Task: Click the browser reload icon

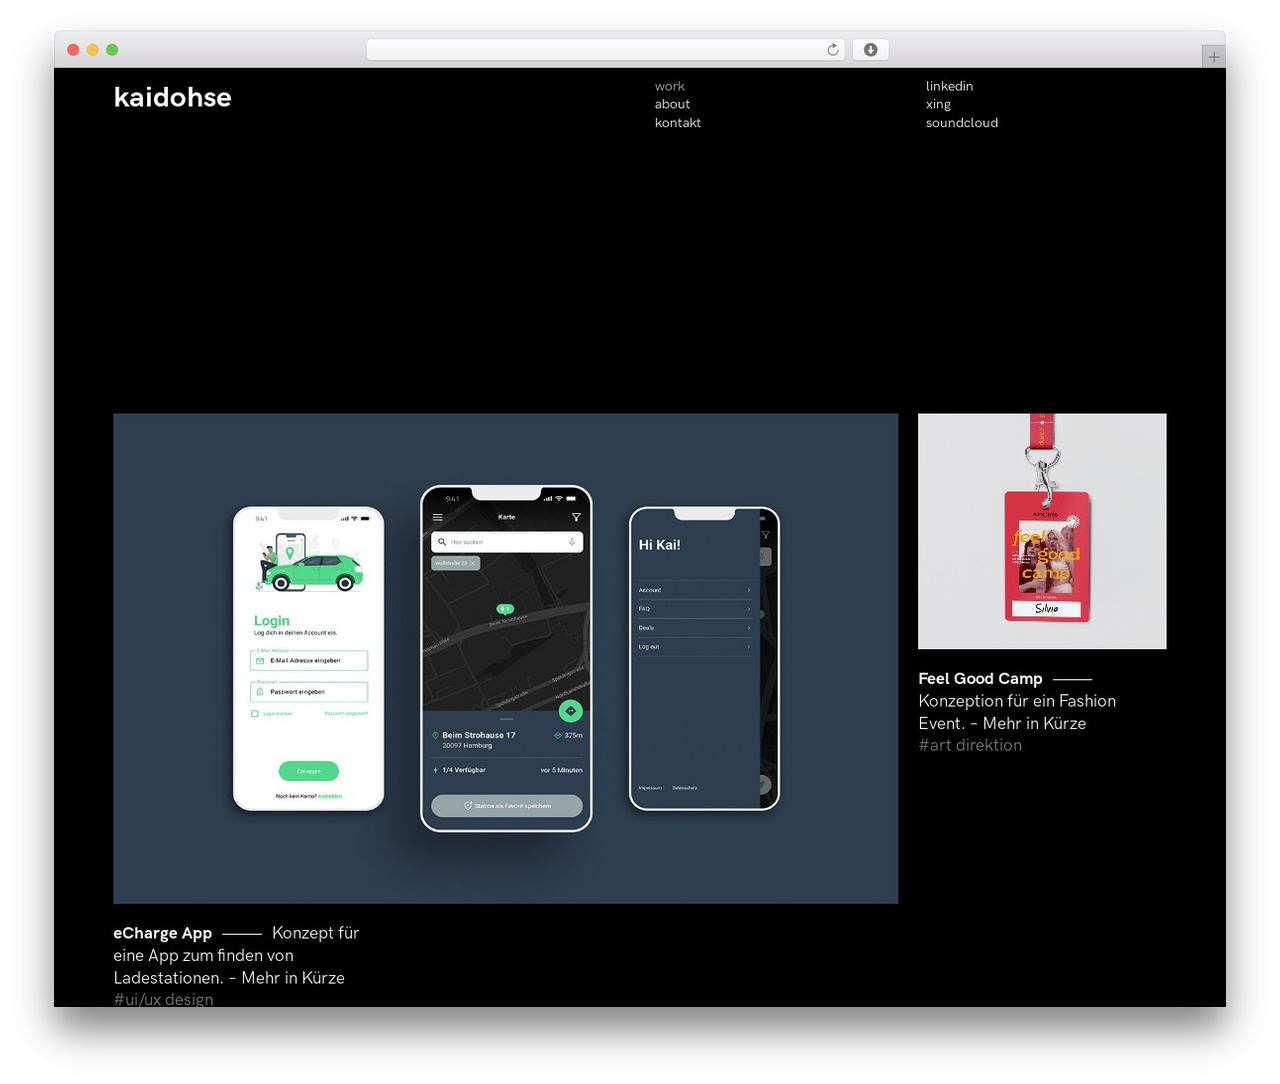Action: tap(832, 50)
